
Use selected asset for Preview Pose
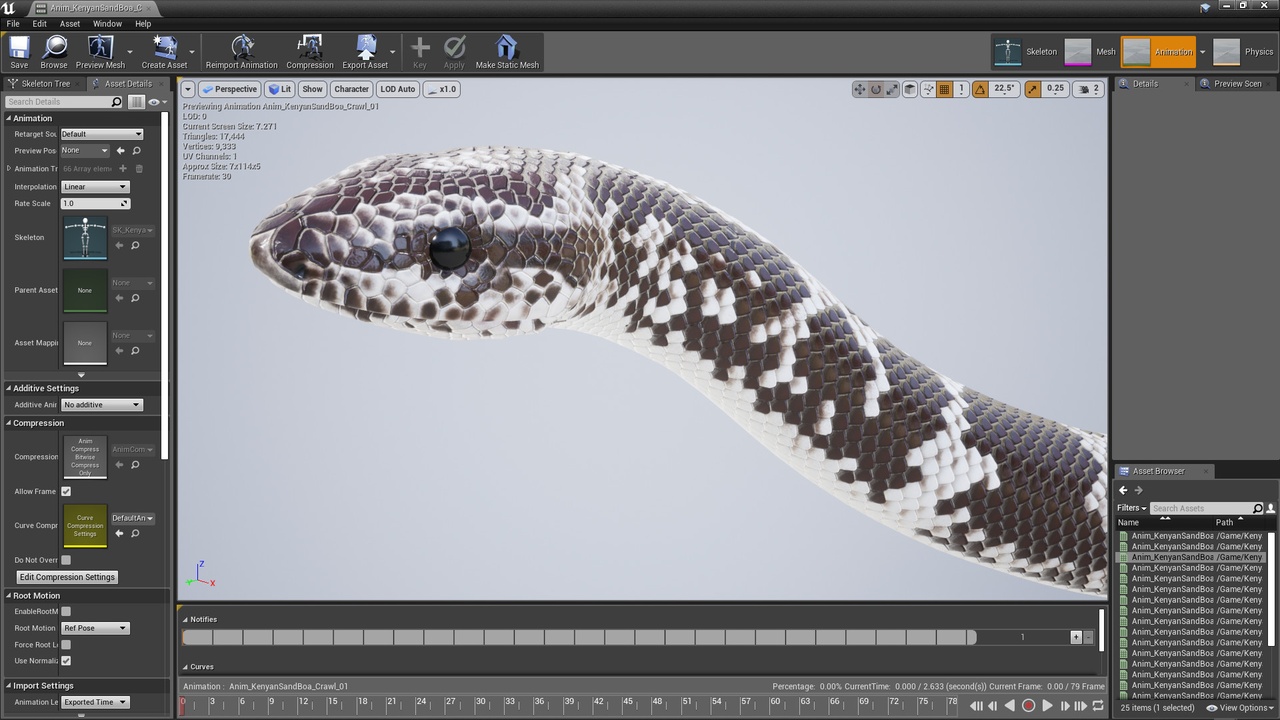tap(121, 151)
